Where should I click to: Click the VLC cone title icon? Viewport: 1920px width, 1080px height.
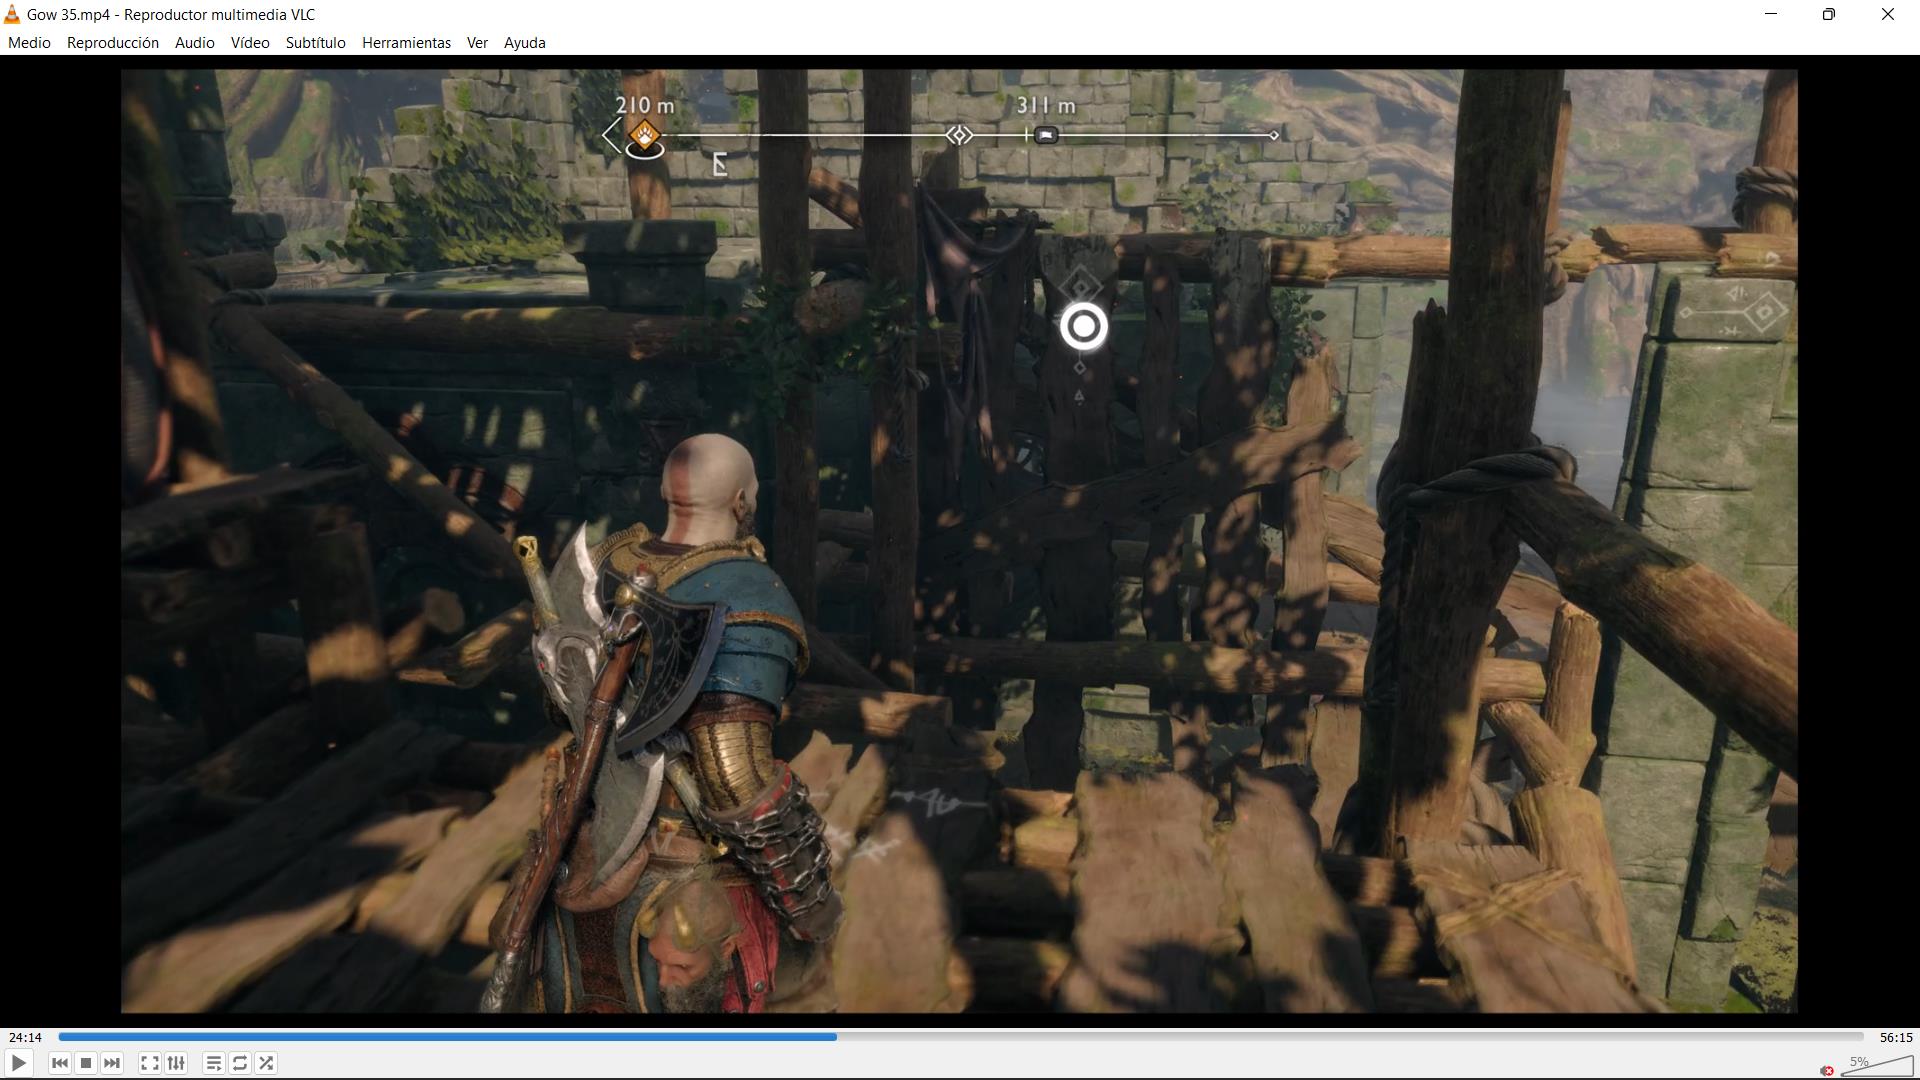[x=12, y=14]
